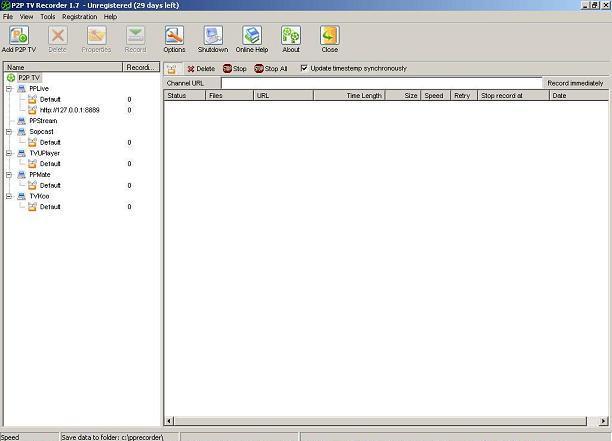
Task: Select Default under TVUPlayer
Action: pos(50,164)
